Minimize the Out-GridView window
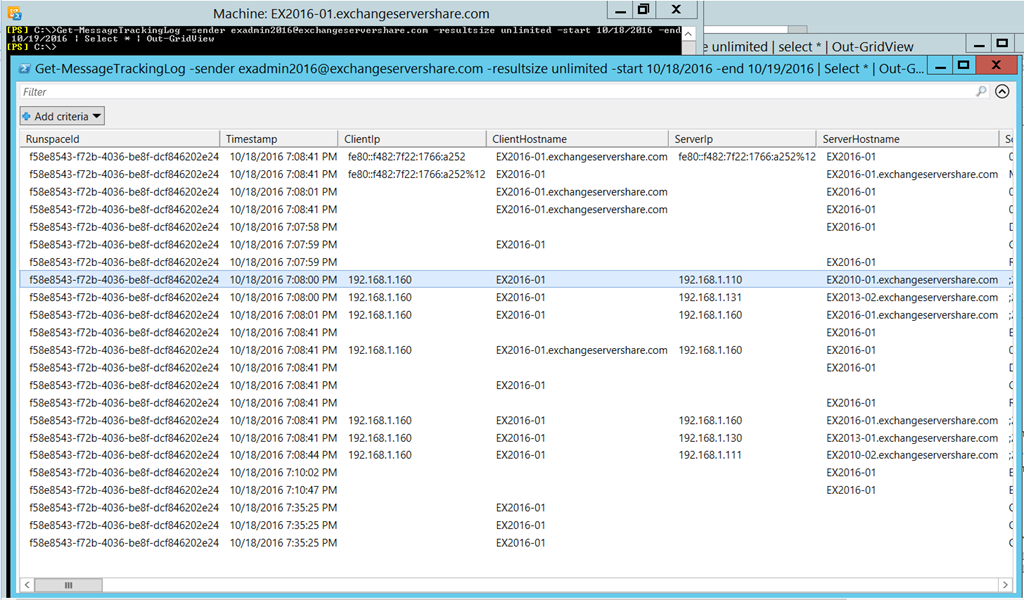 [x=940, y=66]
